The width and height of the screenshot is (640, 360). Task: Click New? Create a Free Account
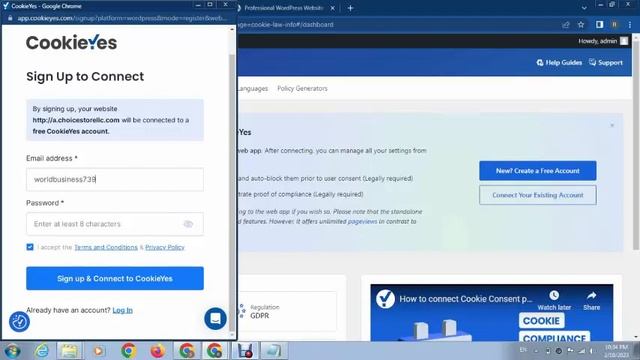[538, 171]
